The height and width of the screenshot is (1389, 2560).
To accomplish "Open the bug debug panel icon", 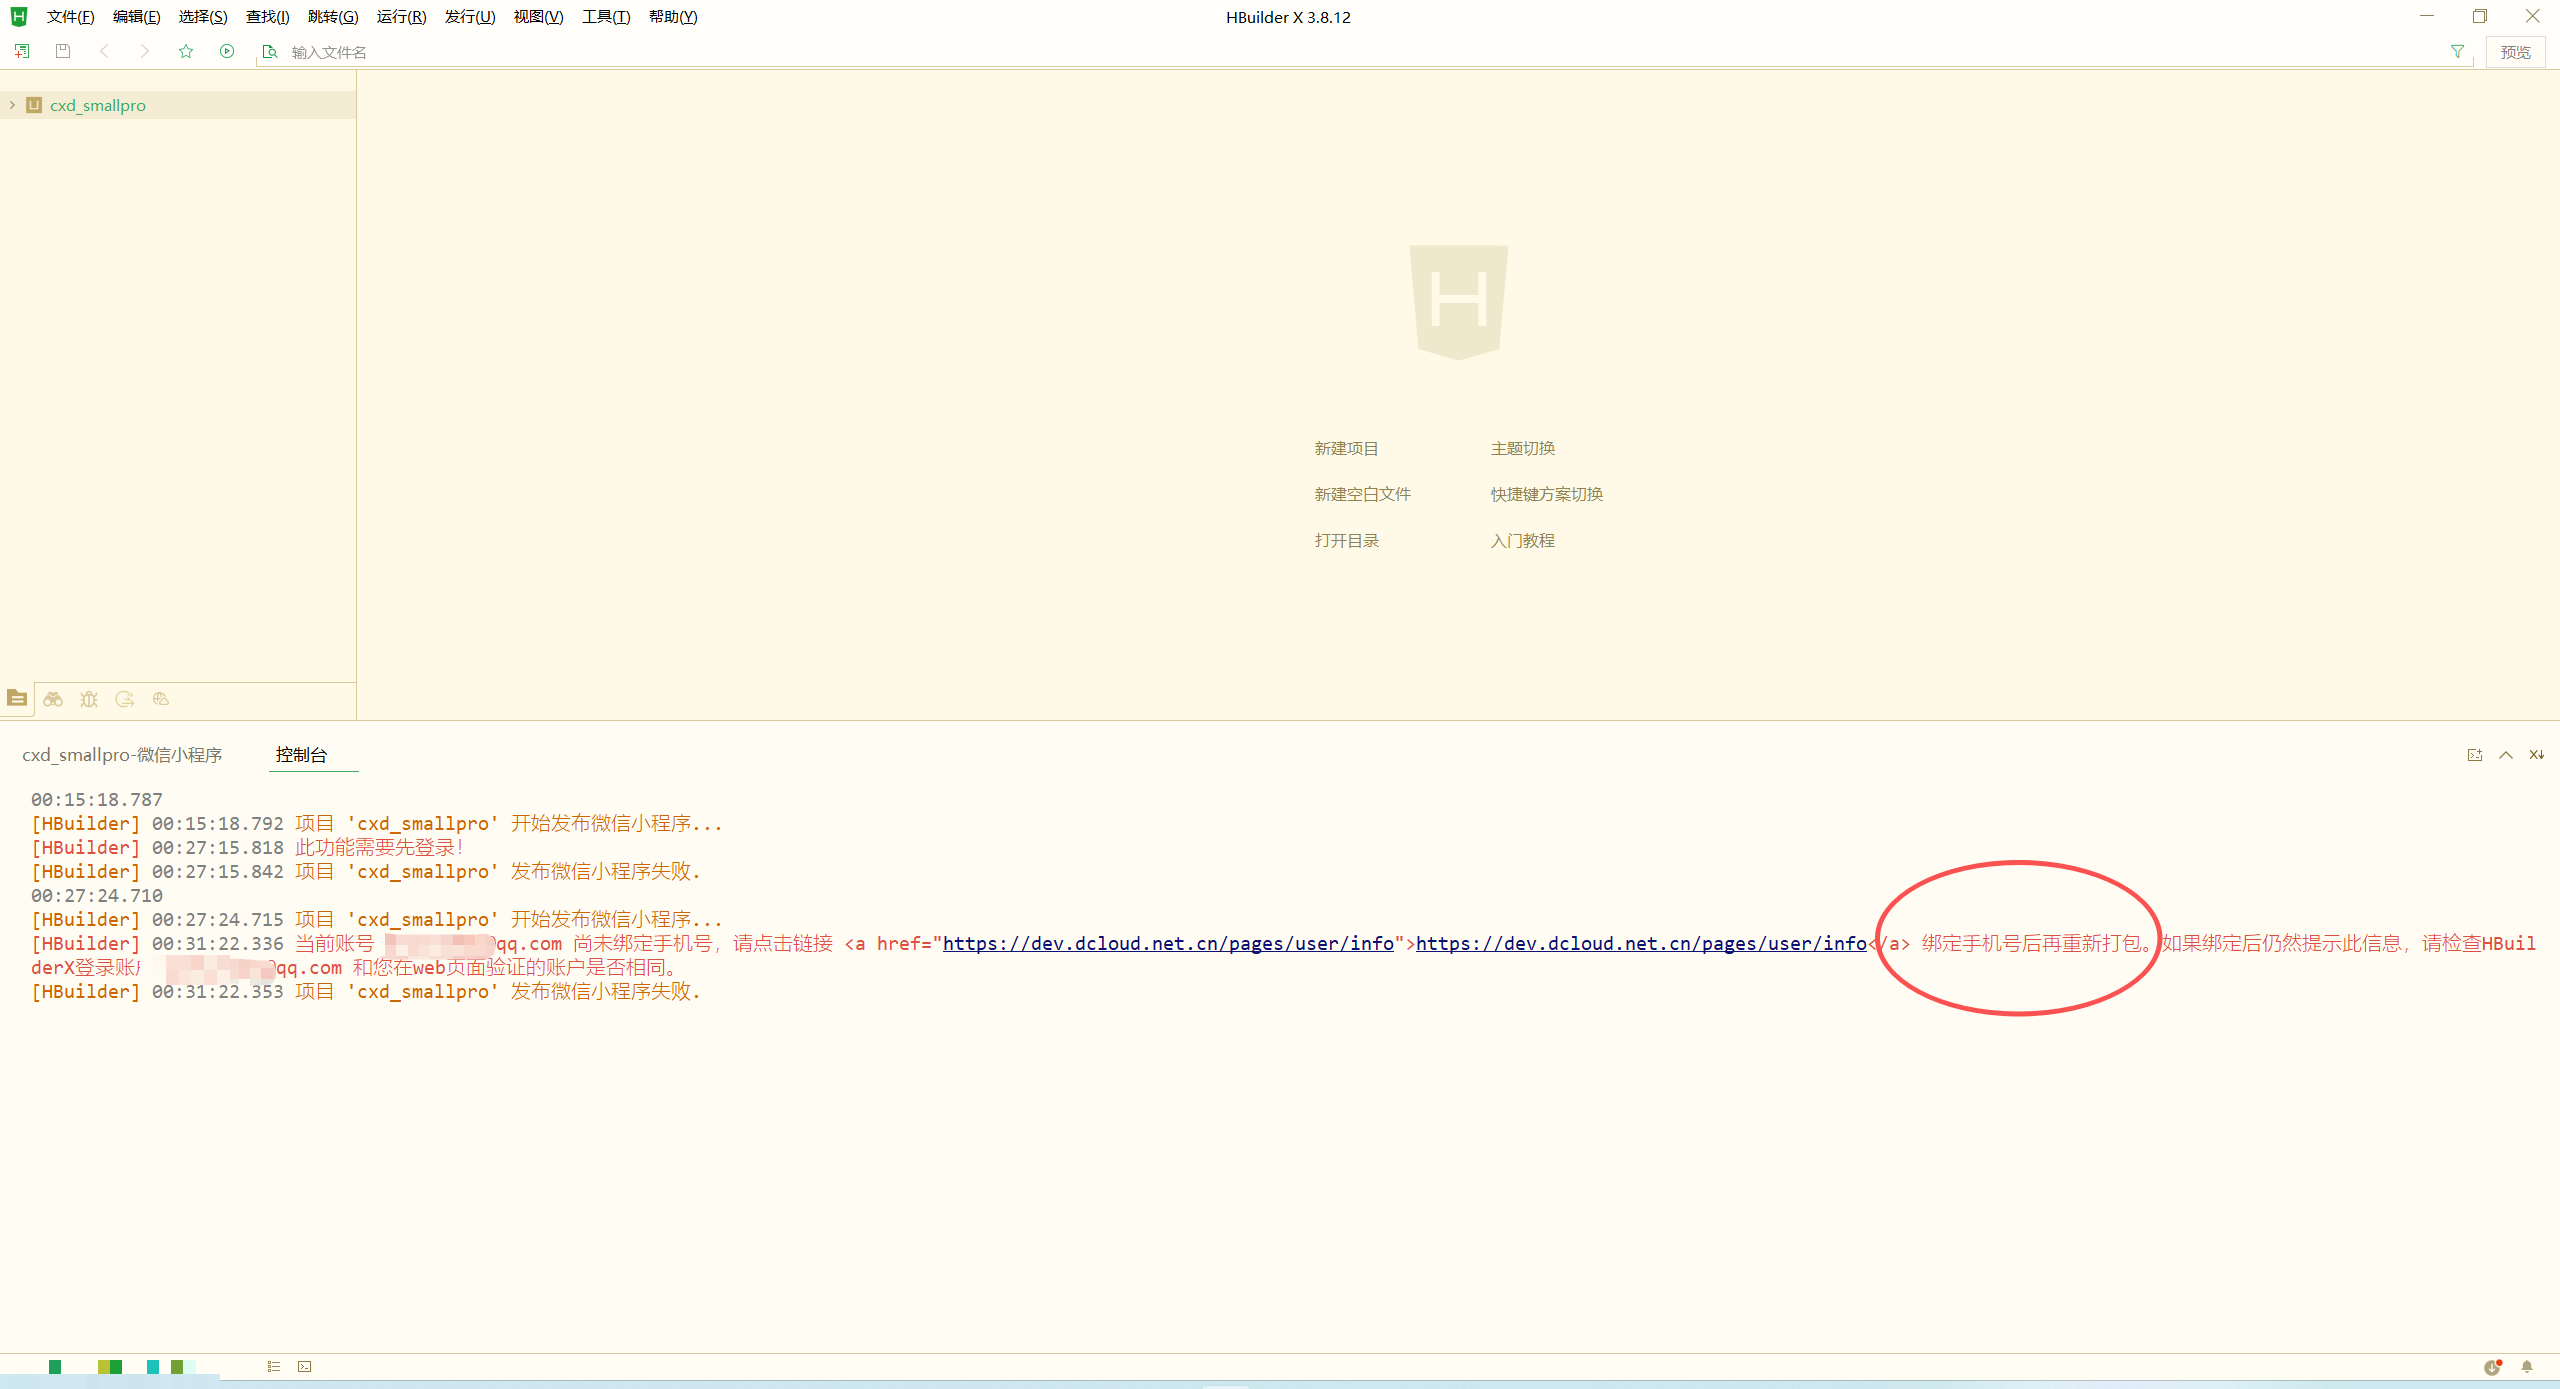I will (89, 699).
